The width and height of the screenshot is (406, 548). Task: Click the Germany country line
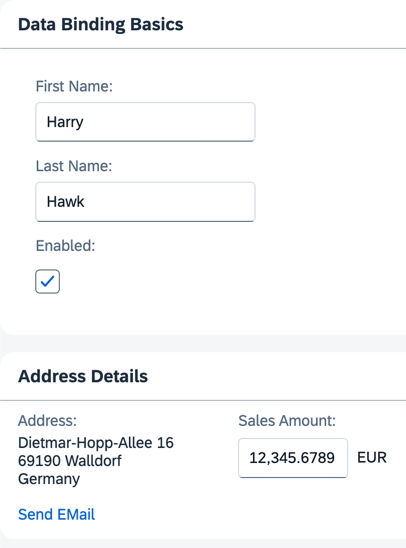point(49,479)
